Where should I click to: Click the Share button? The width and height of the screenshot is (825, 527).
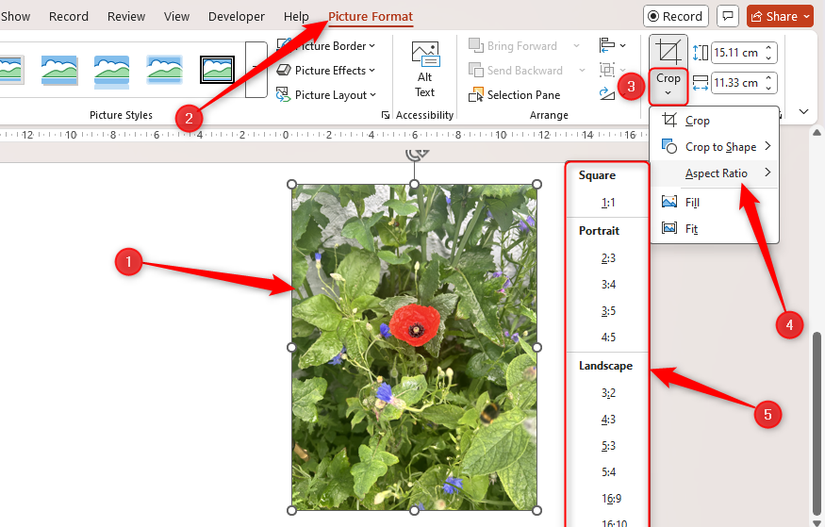point(780,16)
